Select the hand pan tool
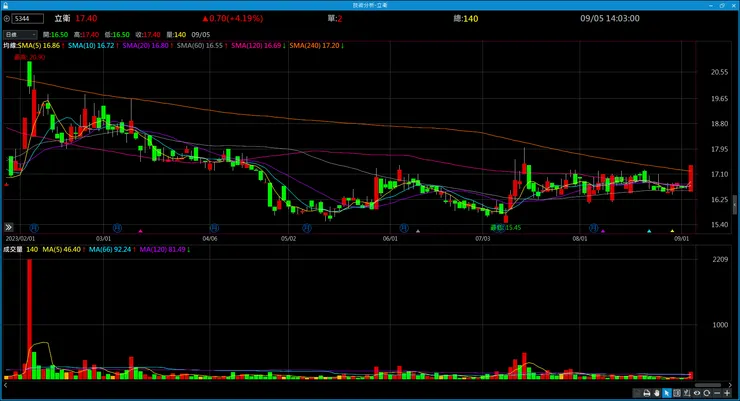The width and height of the screenshot is (740, 401). point(656,393)
